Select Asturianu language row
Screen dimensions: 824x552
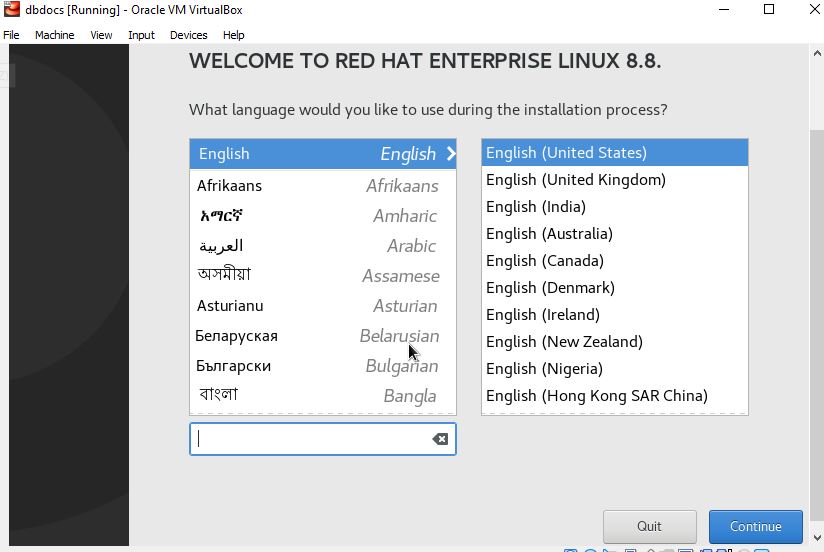(x=323, y=305)
